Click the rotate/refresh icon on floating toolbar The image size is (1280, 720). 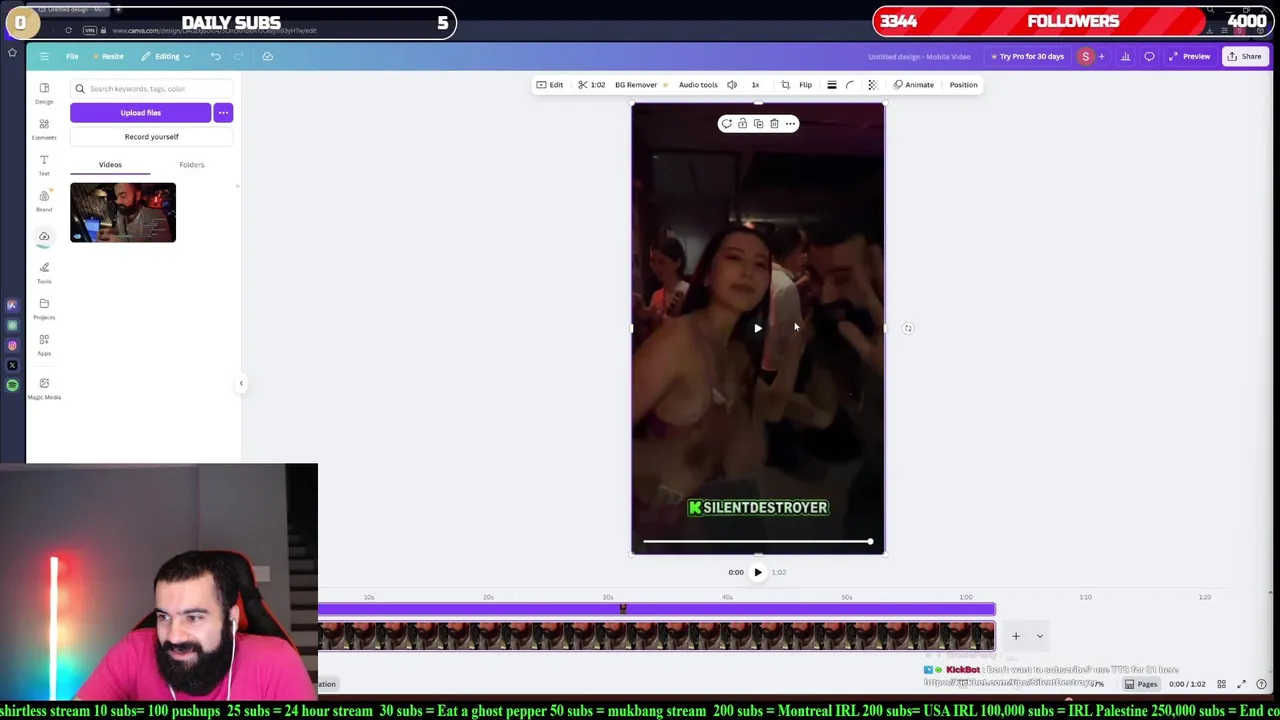click(726, 124)
